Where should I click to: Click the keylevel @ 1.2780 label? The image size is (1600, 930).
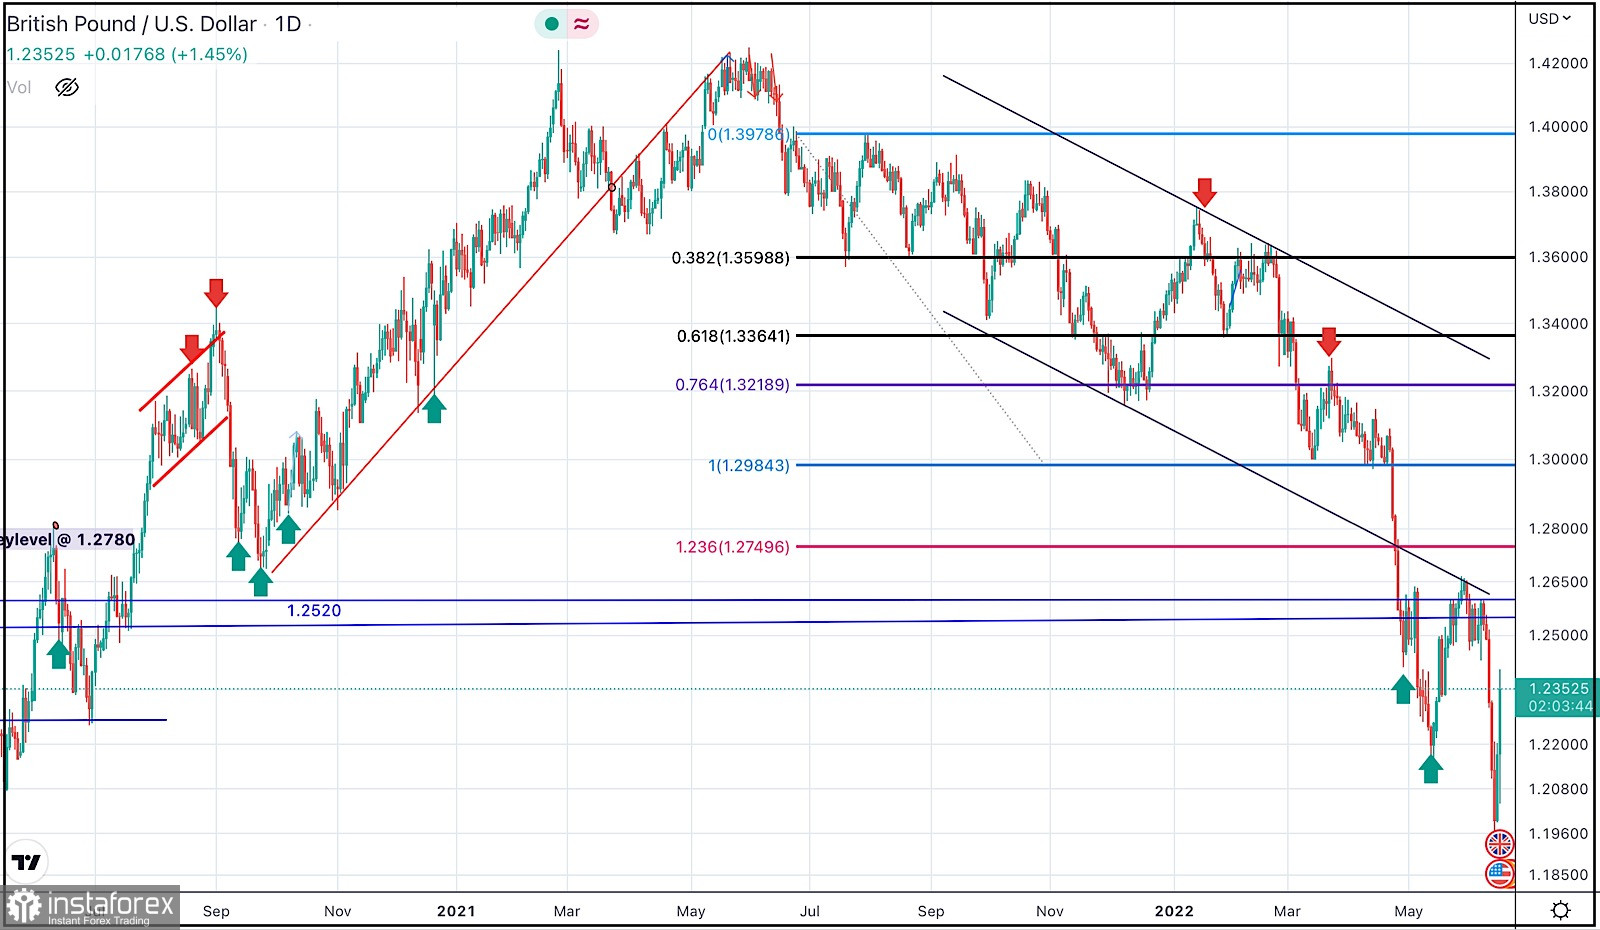(68, 540)
